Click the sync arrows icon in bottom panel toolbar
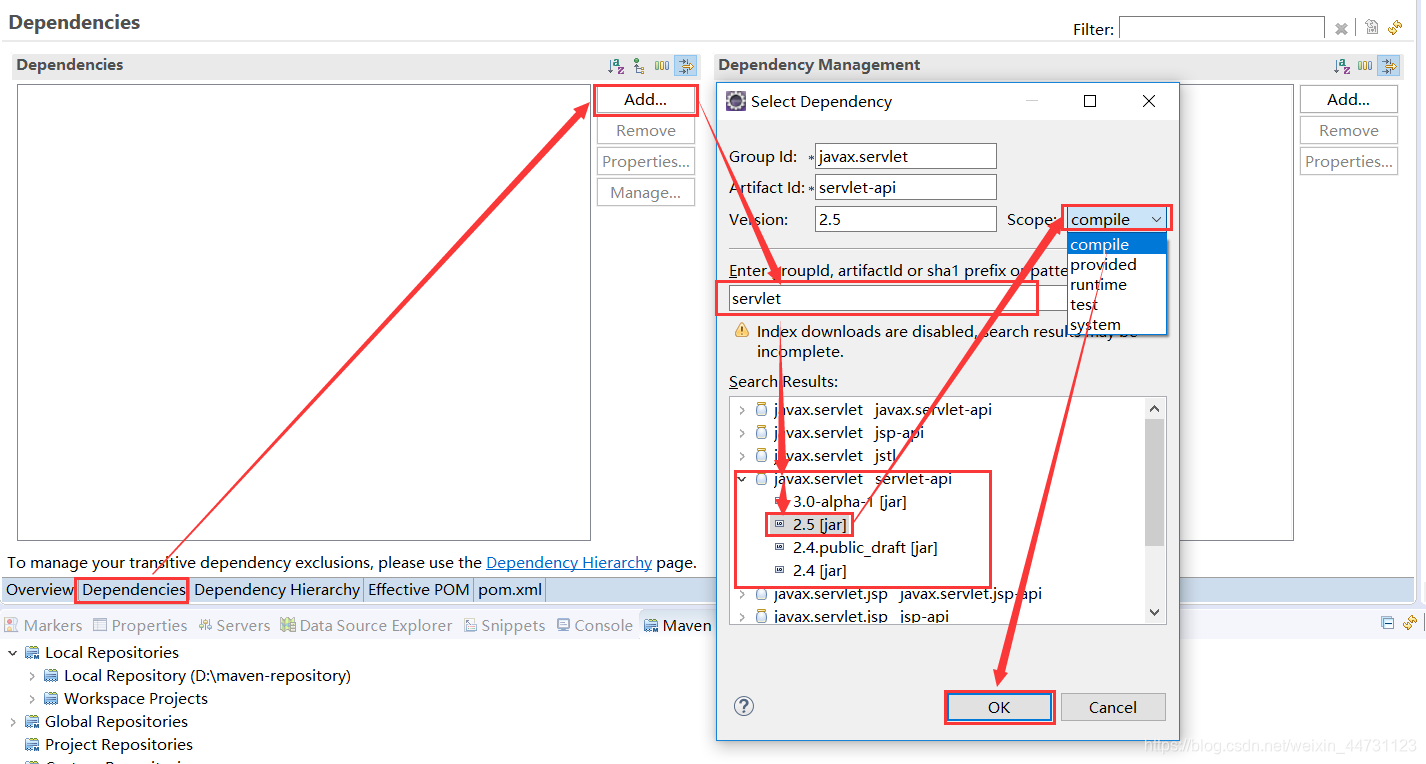1426x764 pixels. pyautogui.click(x=1410, y=623)
